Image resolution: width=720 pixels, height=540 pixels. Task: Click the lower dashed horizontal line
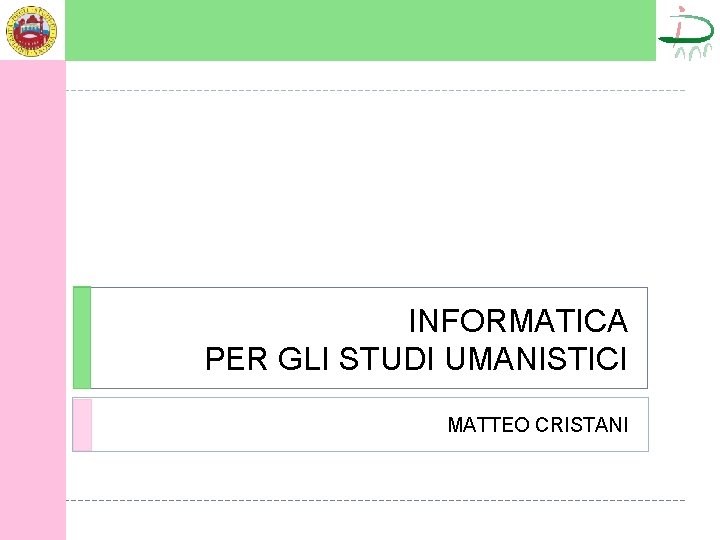375,500
